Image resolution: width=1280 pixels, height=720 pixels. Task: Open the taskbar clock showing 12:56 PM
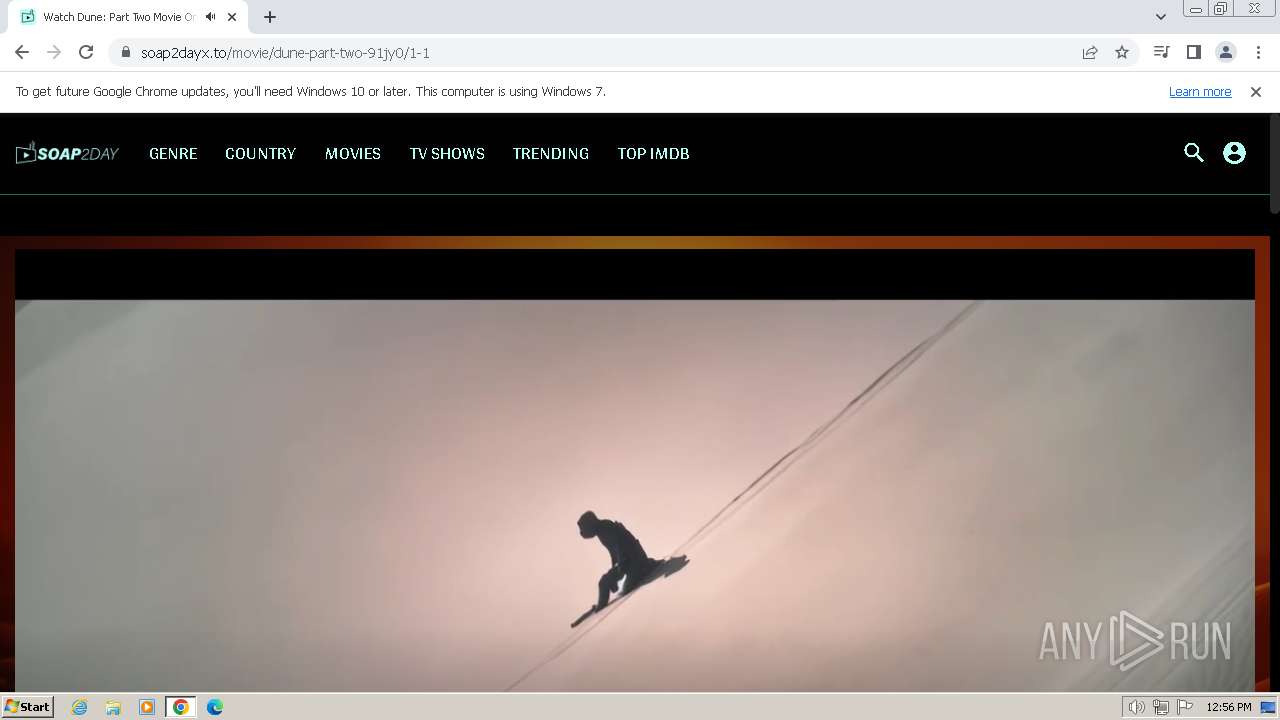point(1229,707)
